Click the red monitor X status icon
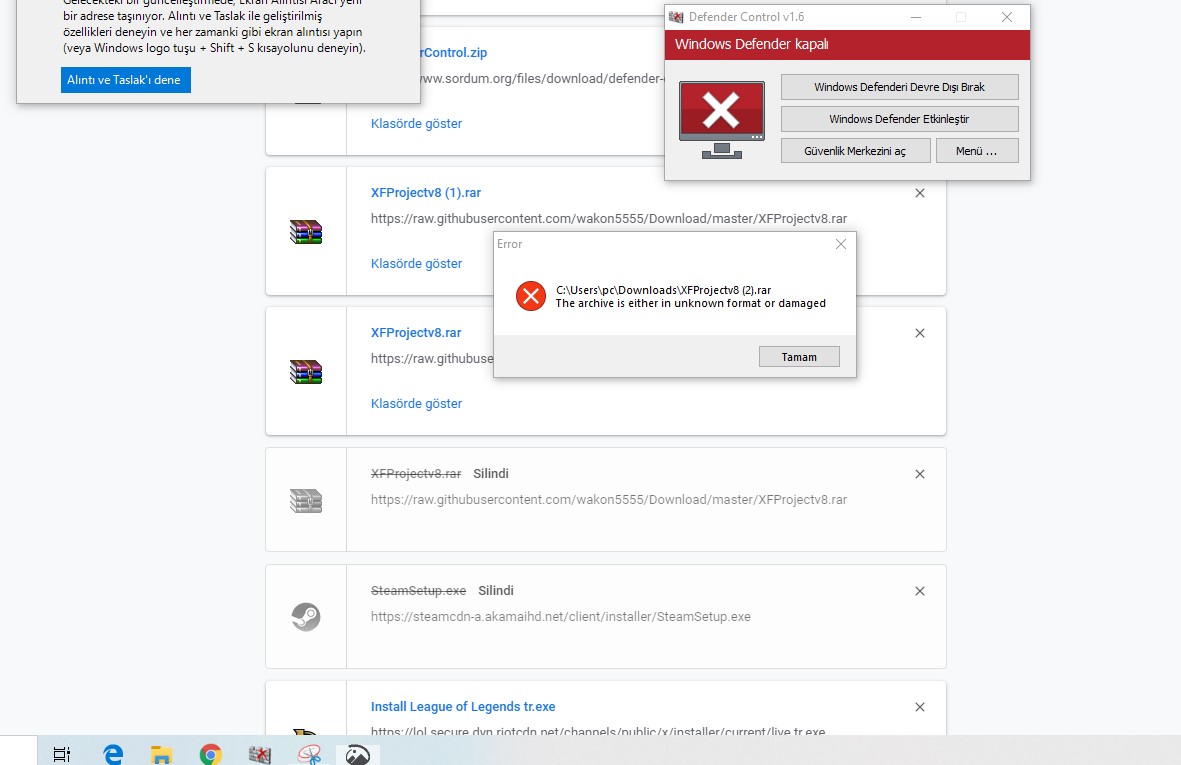The width and height of the screenshot is (1181, 765). (x=722, y=120)
